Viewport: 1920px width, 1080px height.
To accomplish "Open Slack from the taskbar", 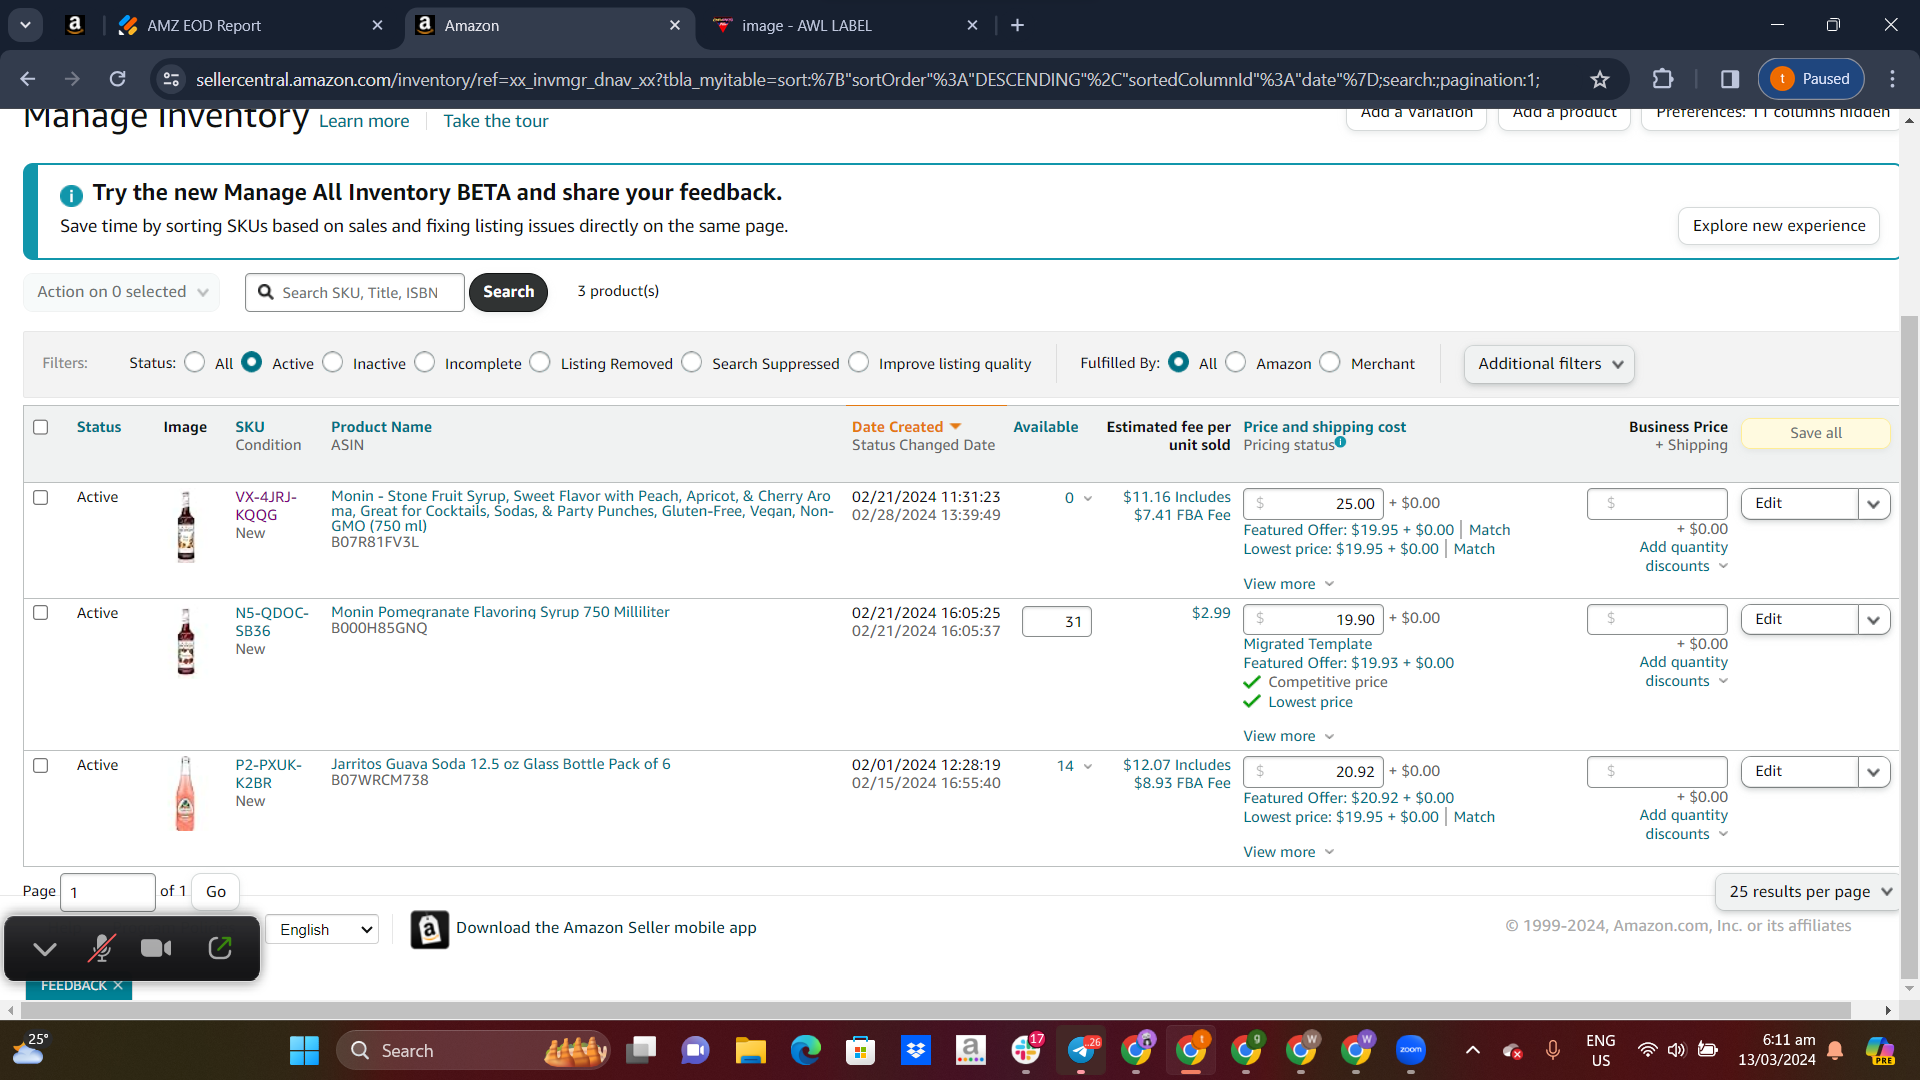I will (x=1026, y=1050).
